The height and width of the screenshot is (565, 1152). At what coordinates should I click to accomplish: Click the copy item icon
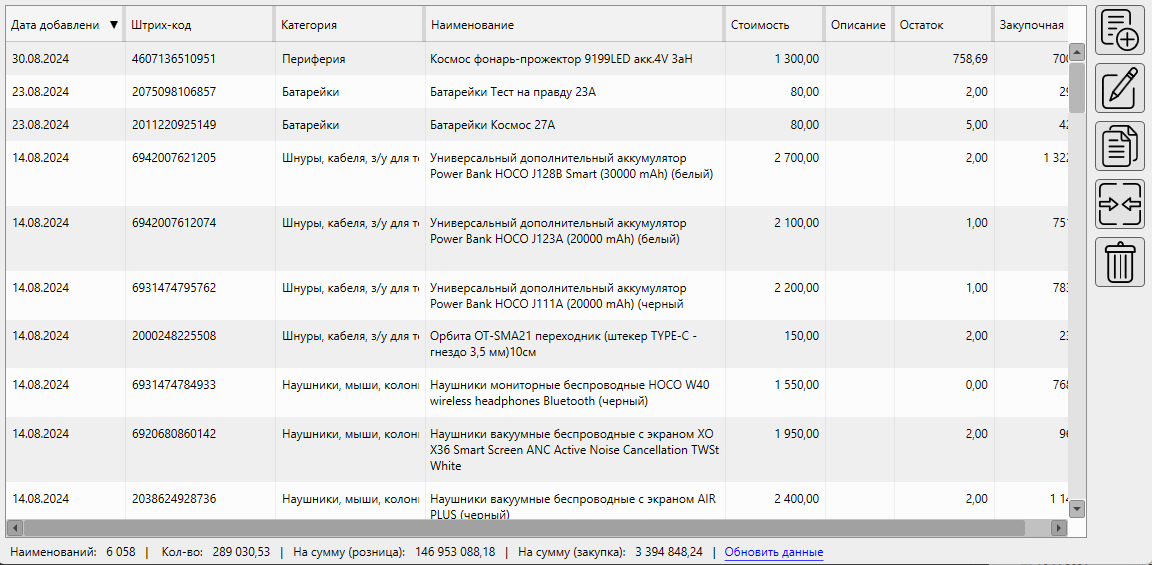pyautogui.click(x=1120, y=146)
